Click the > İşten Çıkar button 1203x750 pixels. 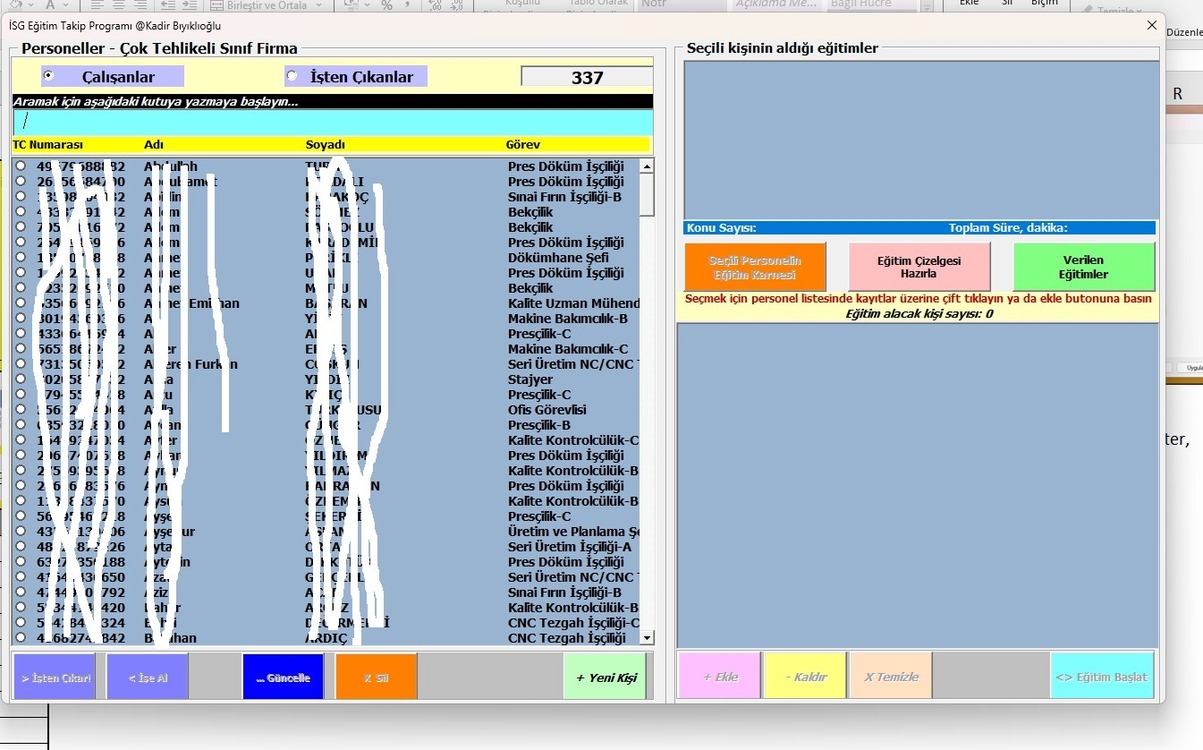[x=55, y=677]
